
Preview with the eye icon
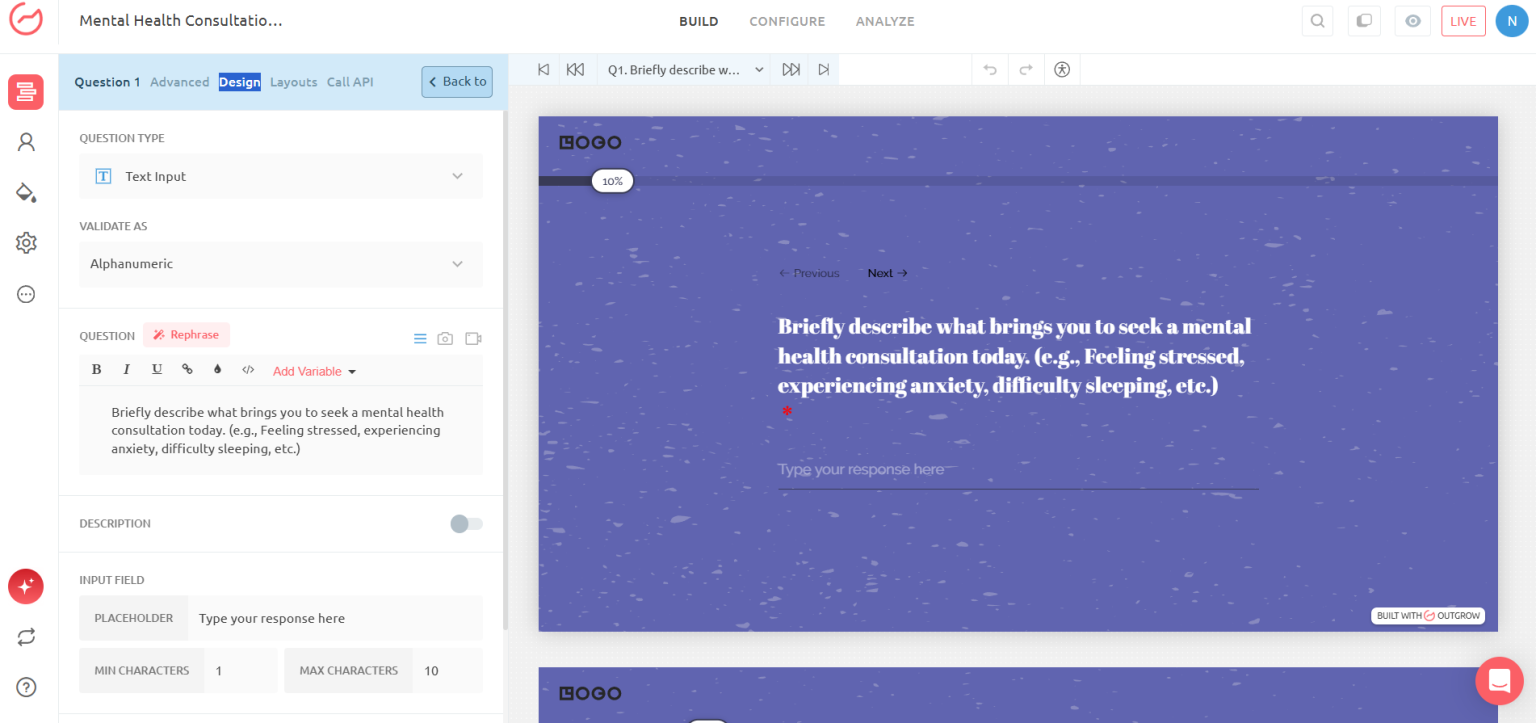1413,21
